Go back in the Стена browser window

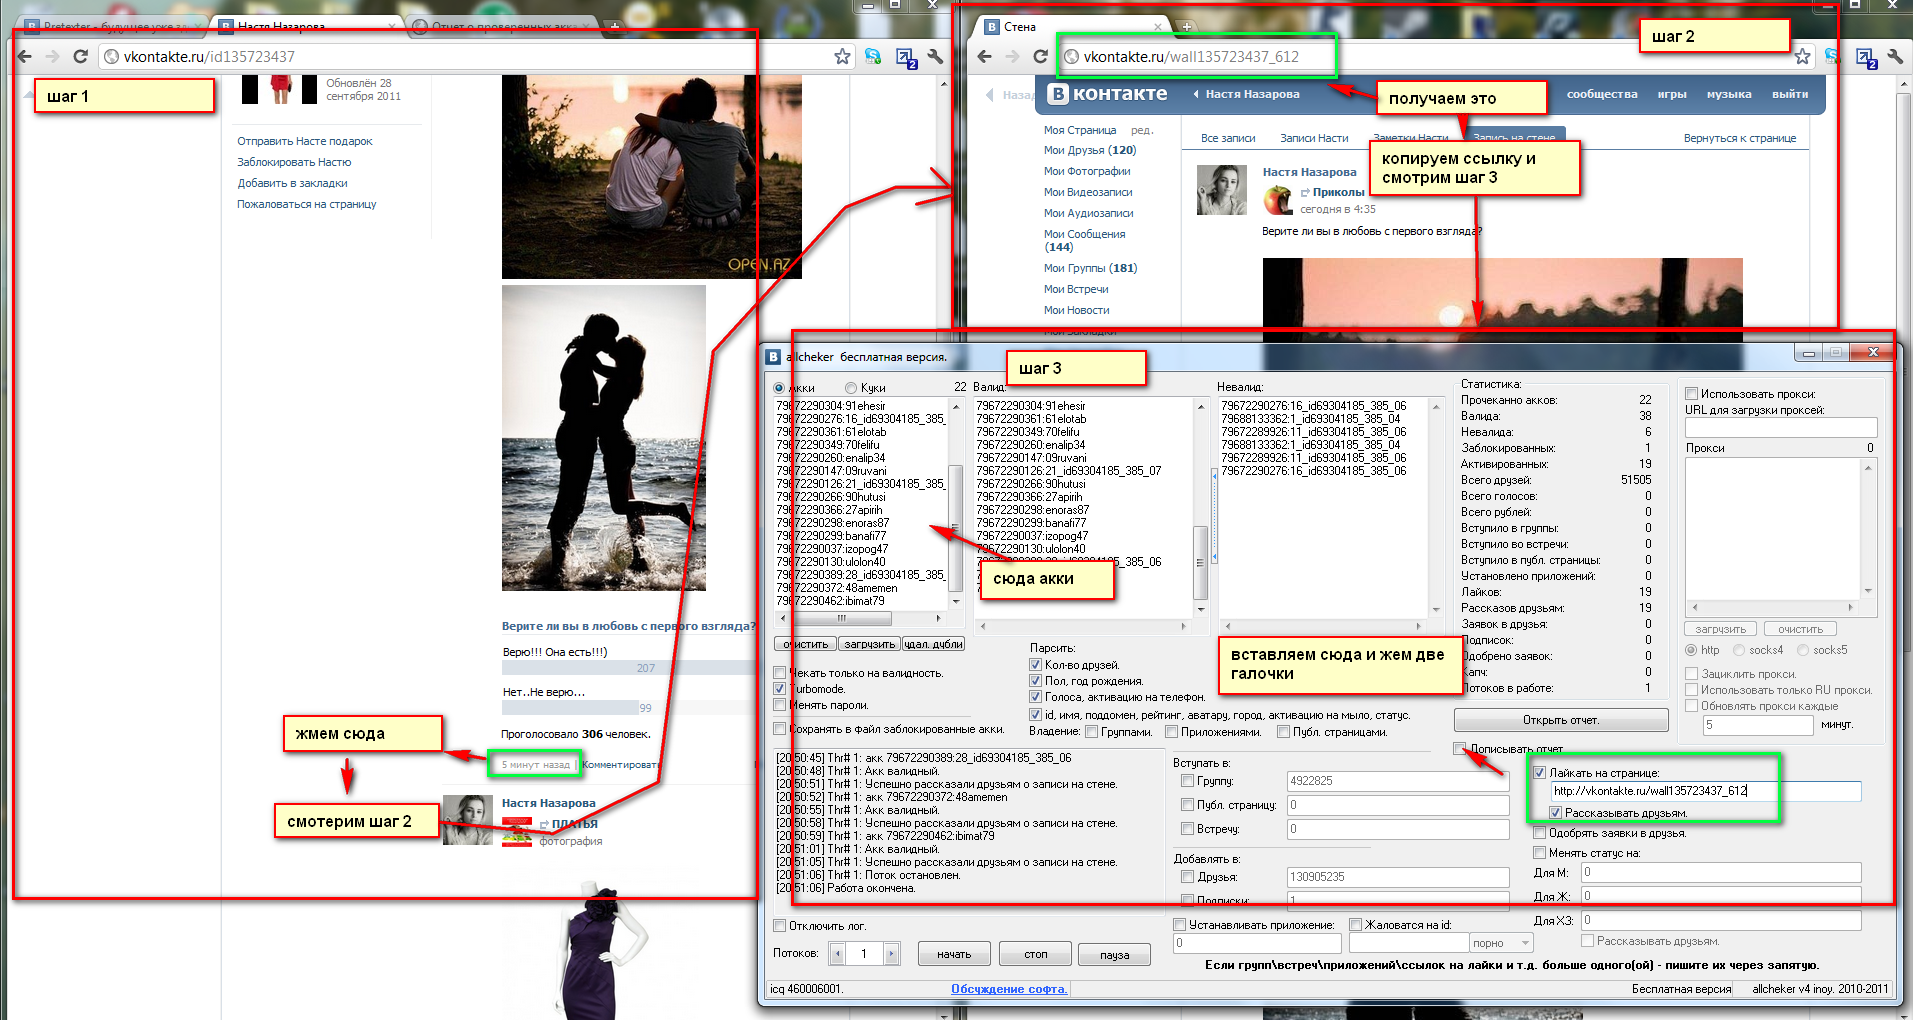pos(984,57)
